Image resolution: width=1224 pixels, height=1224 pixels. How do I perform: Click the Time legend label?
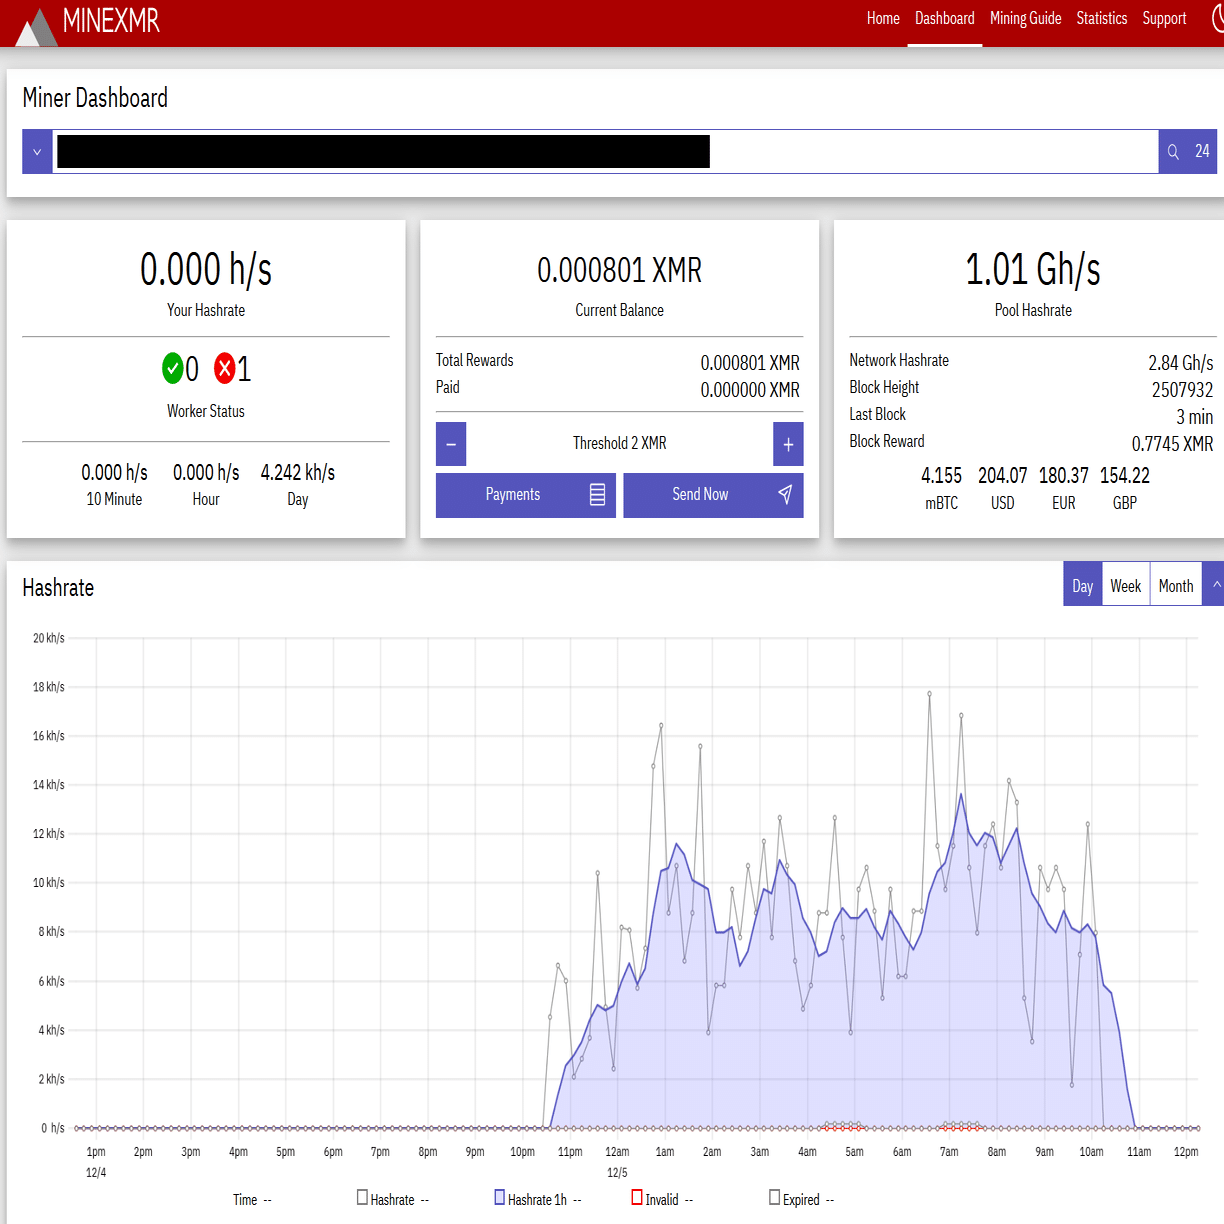tap(245, 1199)
